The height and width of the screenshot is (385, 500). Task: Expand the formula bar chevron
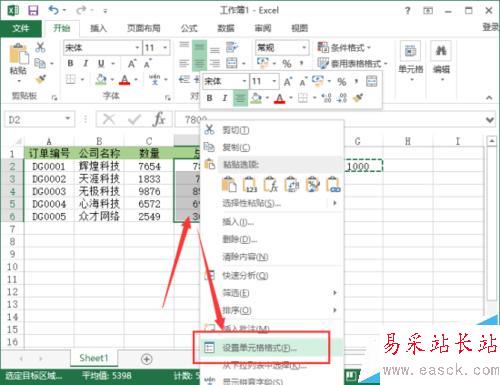pyautogui.click(x=490, y=119)
